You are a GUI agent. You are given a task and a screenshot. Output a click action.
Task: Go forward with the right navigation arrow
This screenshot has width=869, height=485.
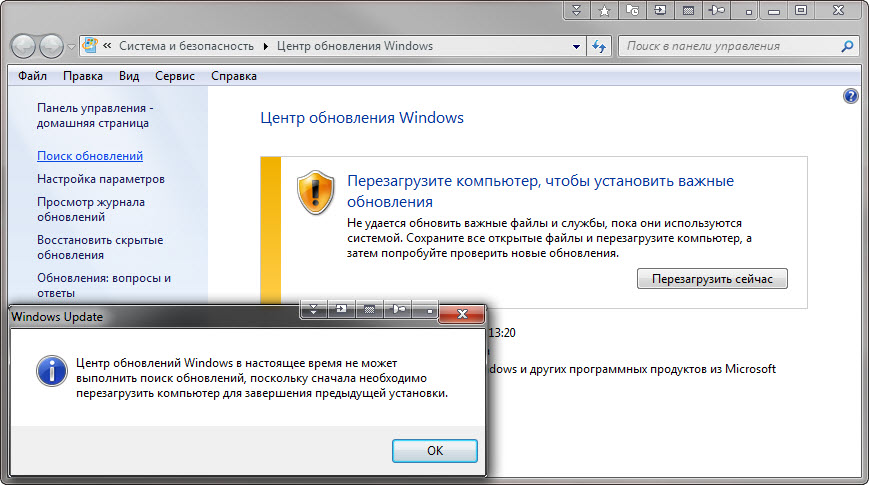point(52,47)
